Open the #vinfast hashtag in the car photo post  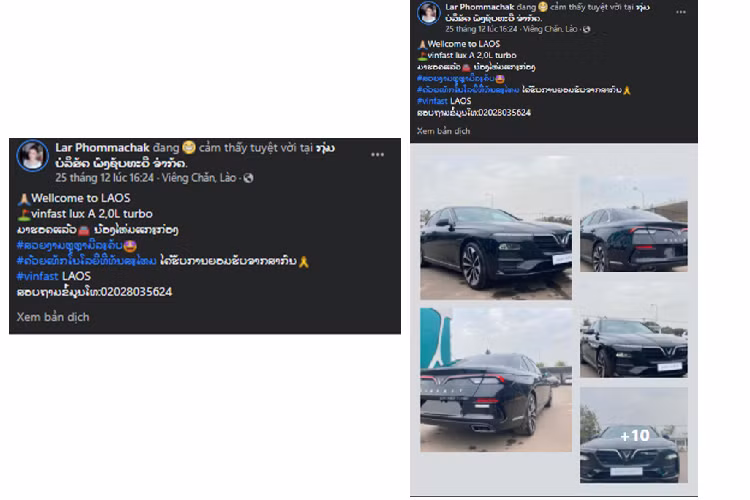[x=431, y=101]
